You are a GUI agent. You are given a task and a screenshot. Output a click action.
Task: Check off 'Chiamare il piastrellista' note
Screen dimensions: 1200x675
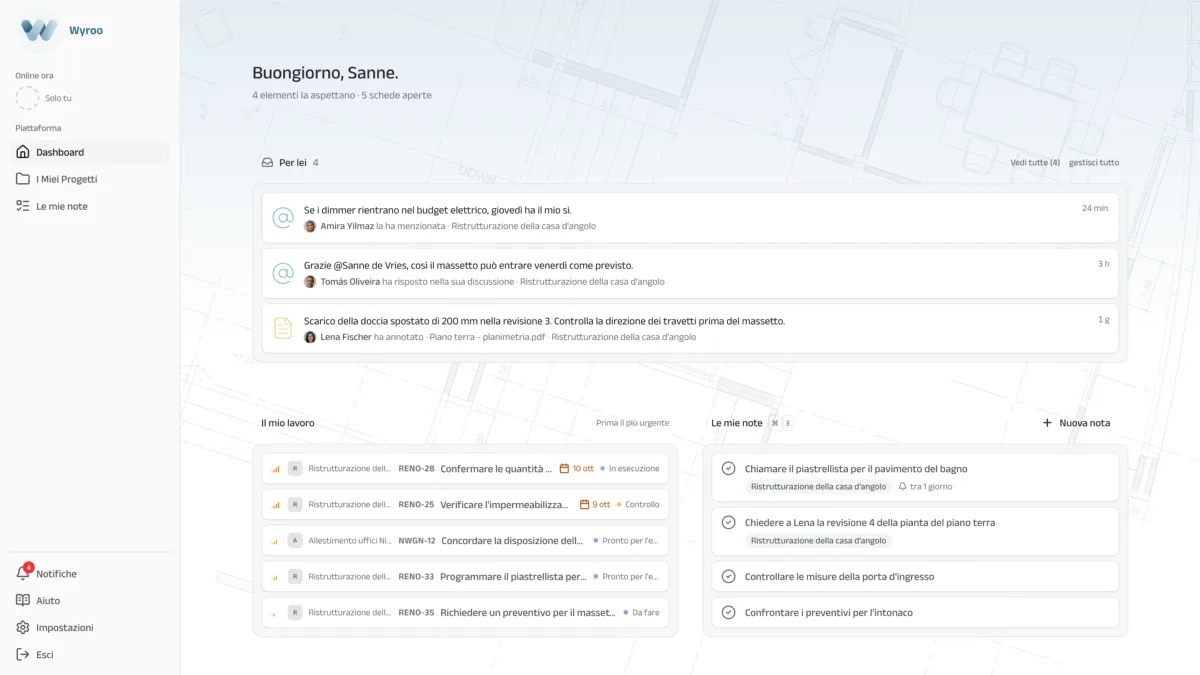click(728, 468)
